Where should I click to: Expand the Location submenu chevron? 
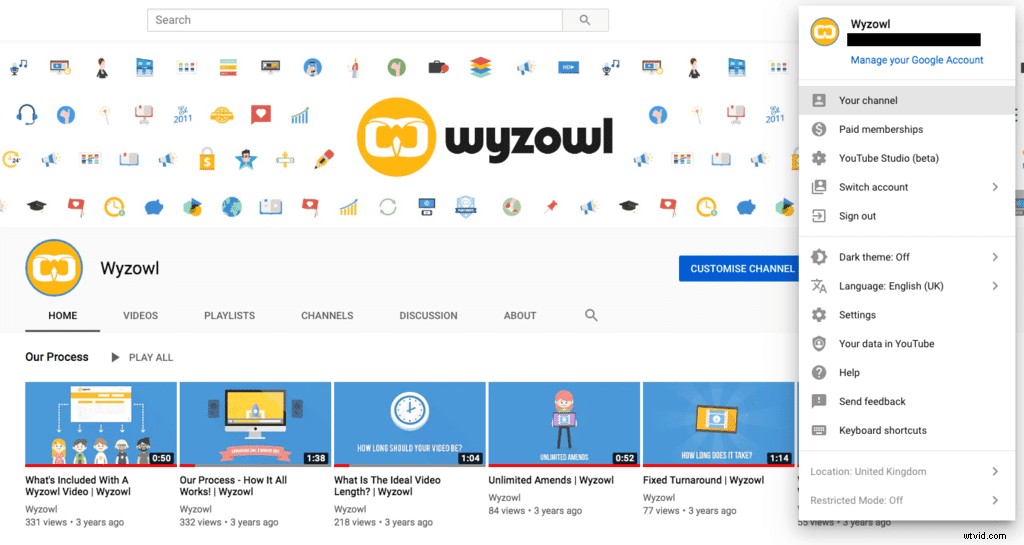point(995,471)
